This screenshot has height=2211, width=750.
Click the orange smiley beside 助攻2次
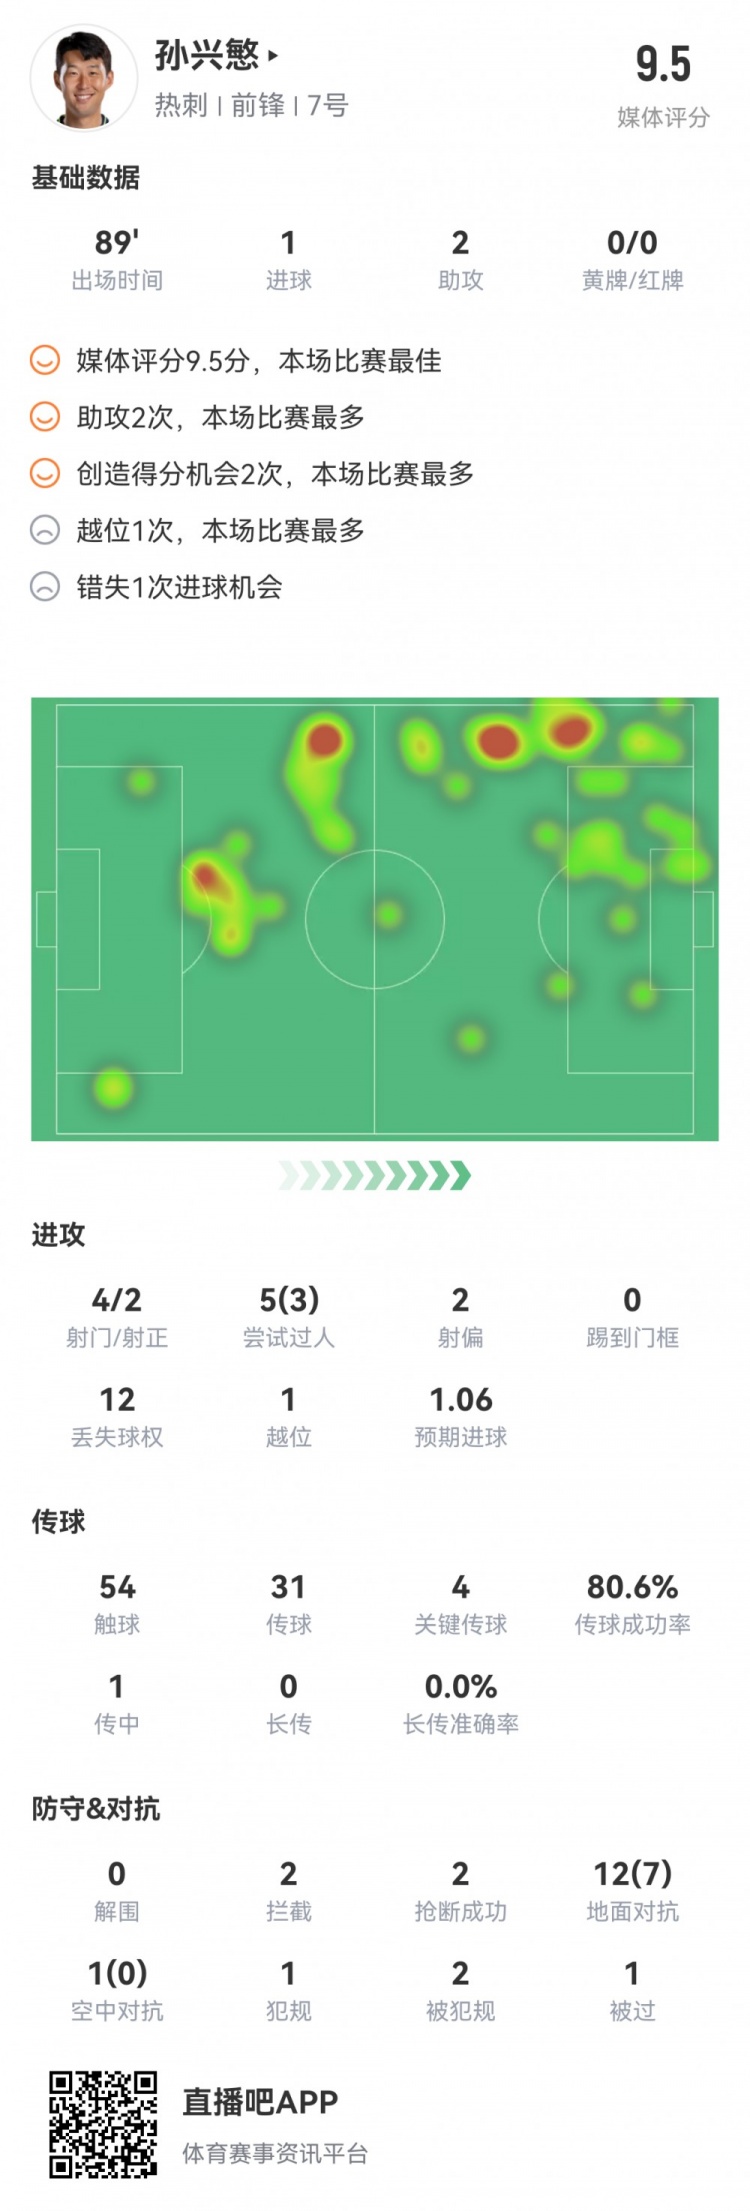pos(45,417)
